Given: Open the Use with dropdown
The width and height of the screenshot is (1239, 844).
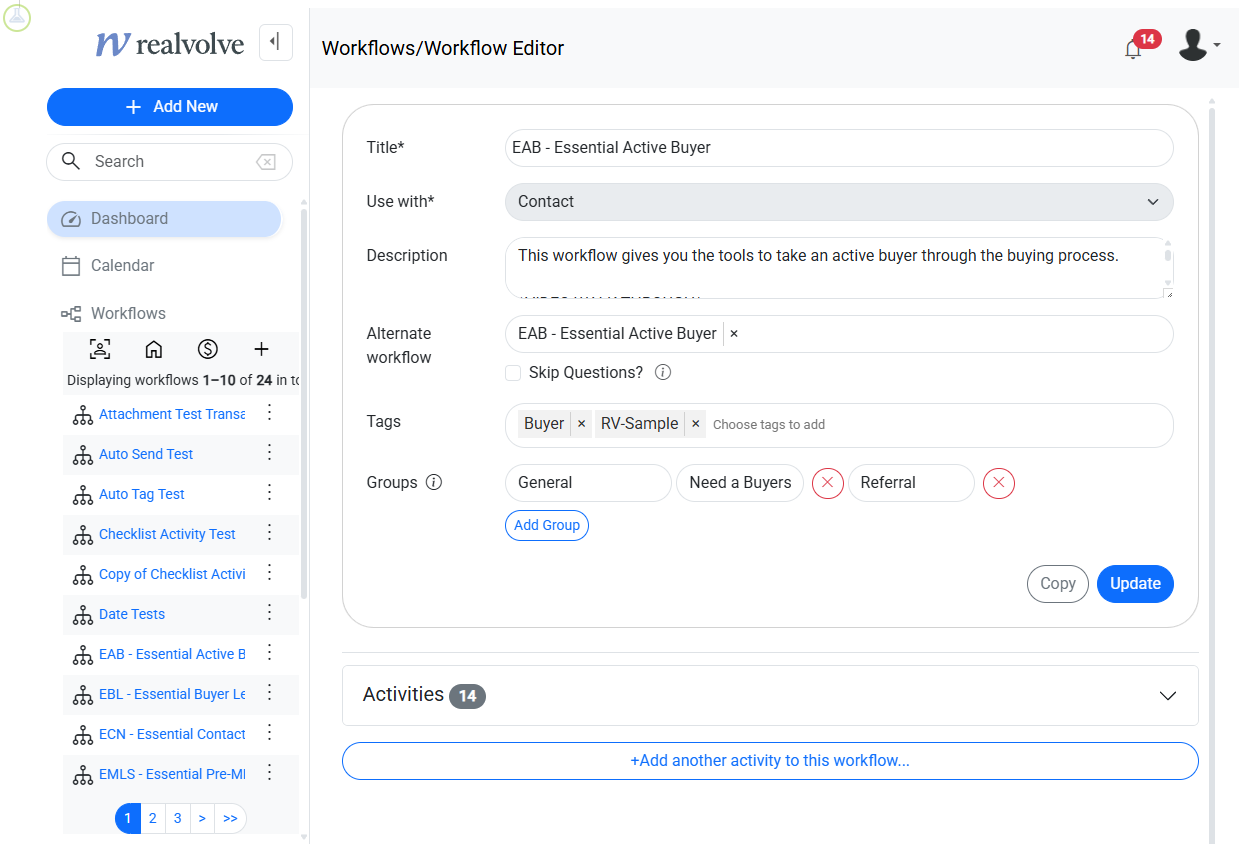Looking at the screenshot, I should tap(838, 202).
